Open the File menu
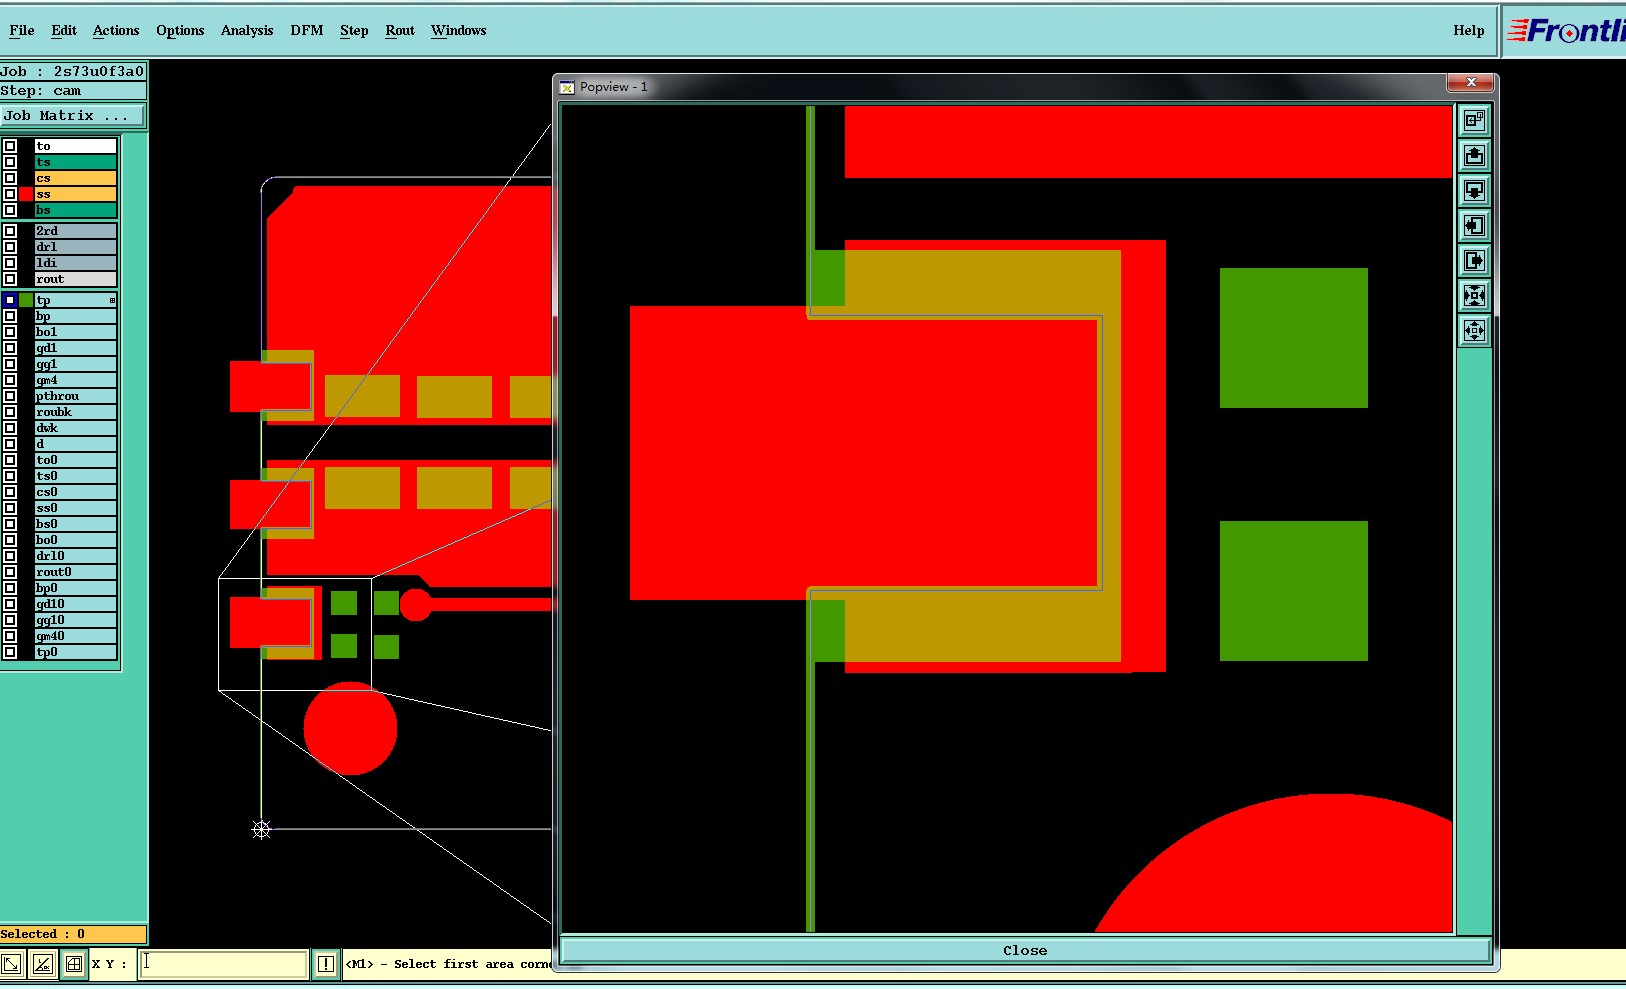Screen dimensions: 1626x989 click(x=22, y=31)
